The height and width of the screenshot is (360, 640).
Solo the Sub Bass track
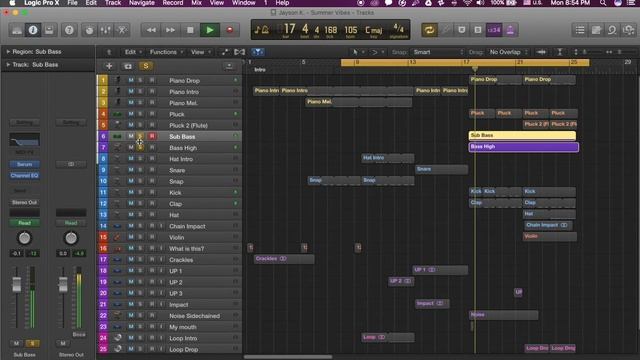[x=140, y=136]
